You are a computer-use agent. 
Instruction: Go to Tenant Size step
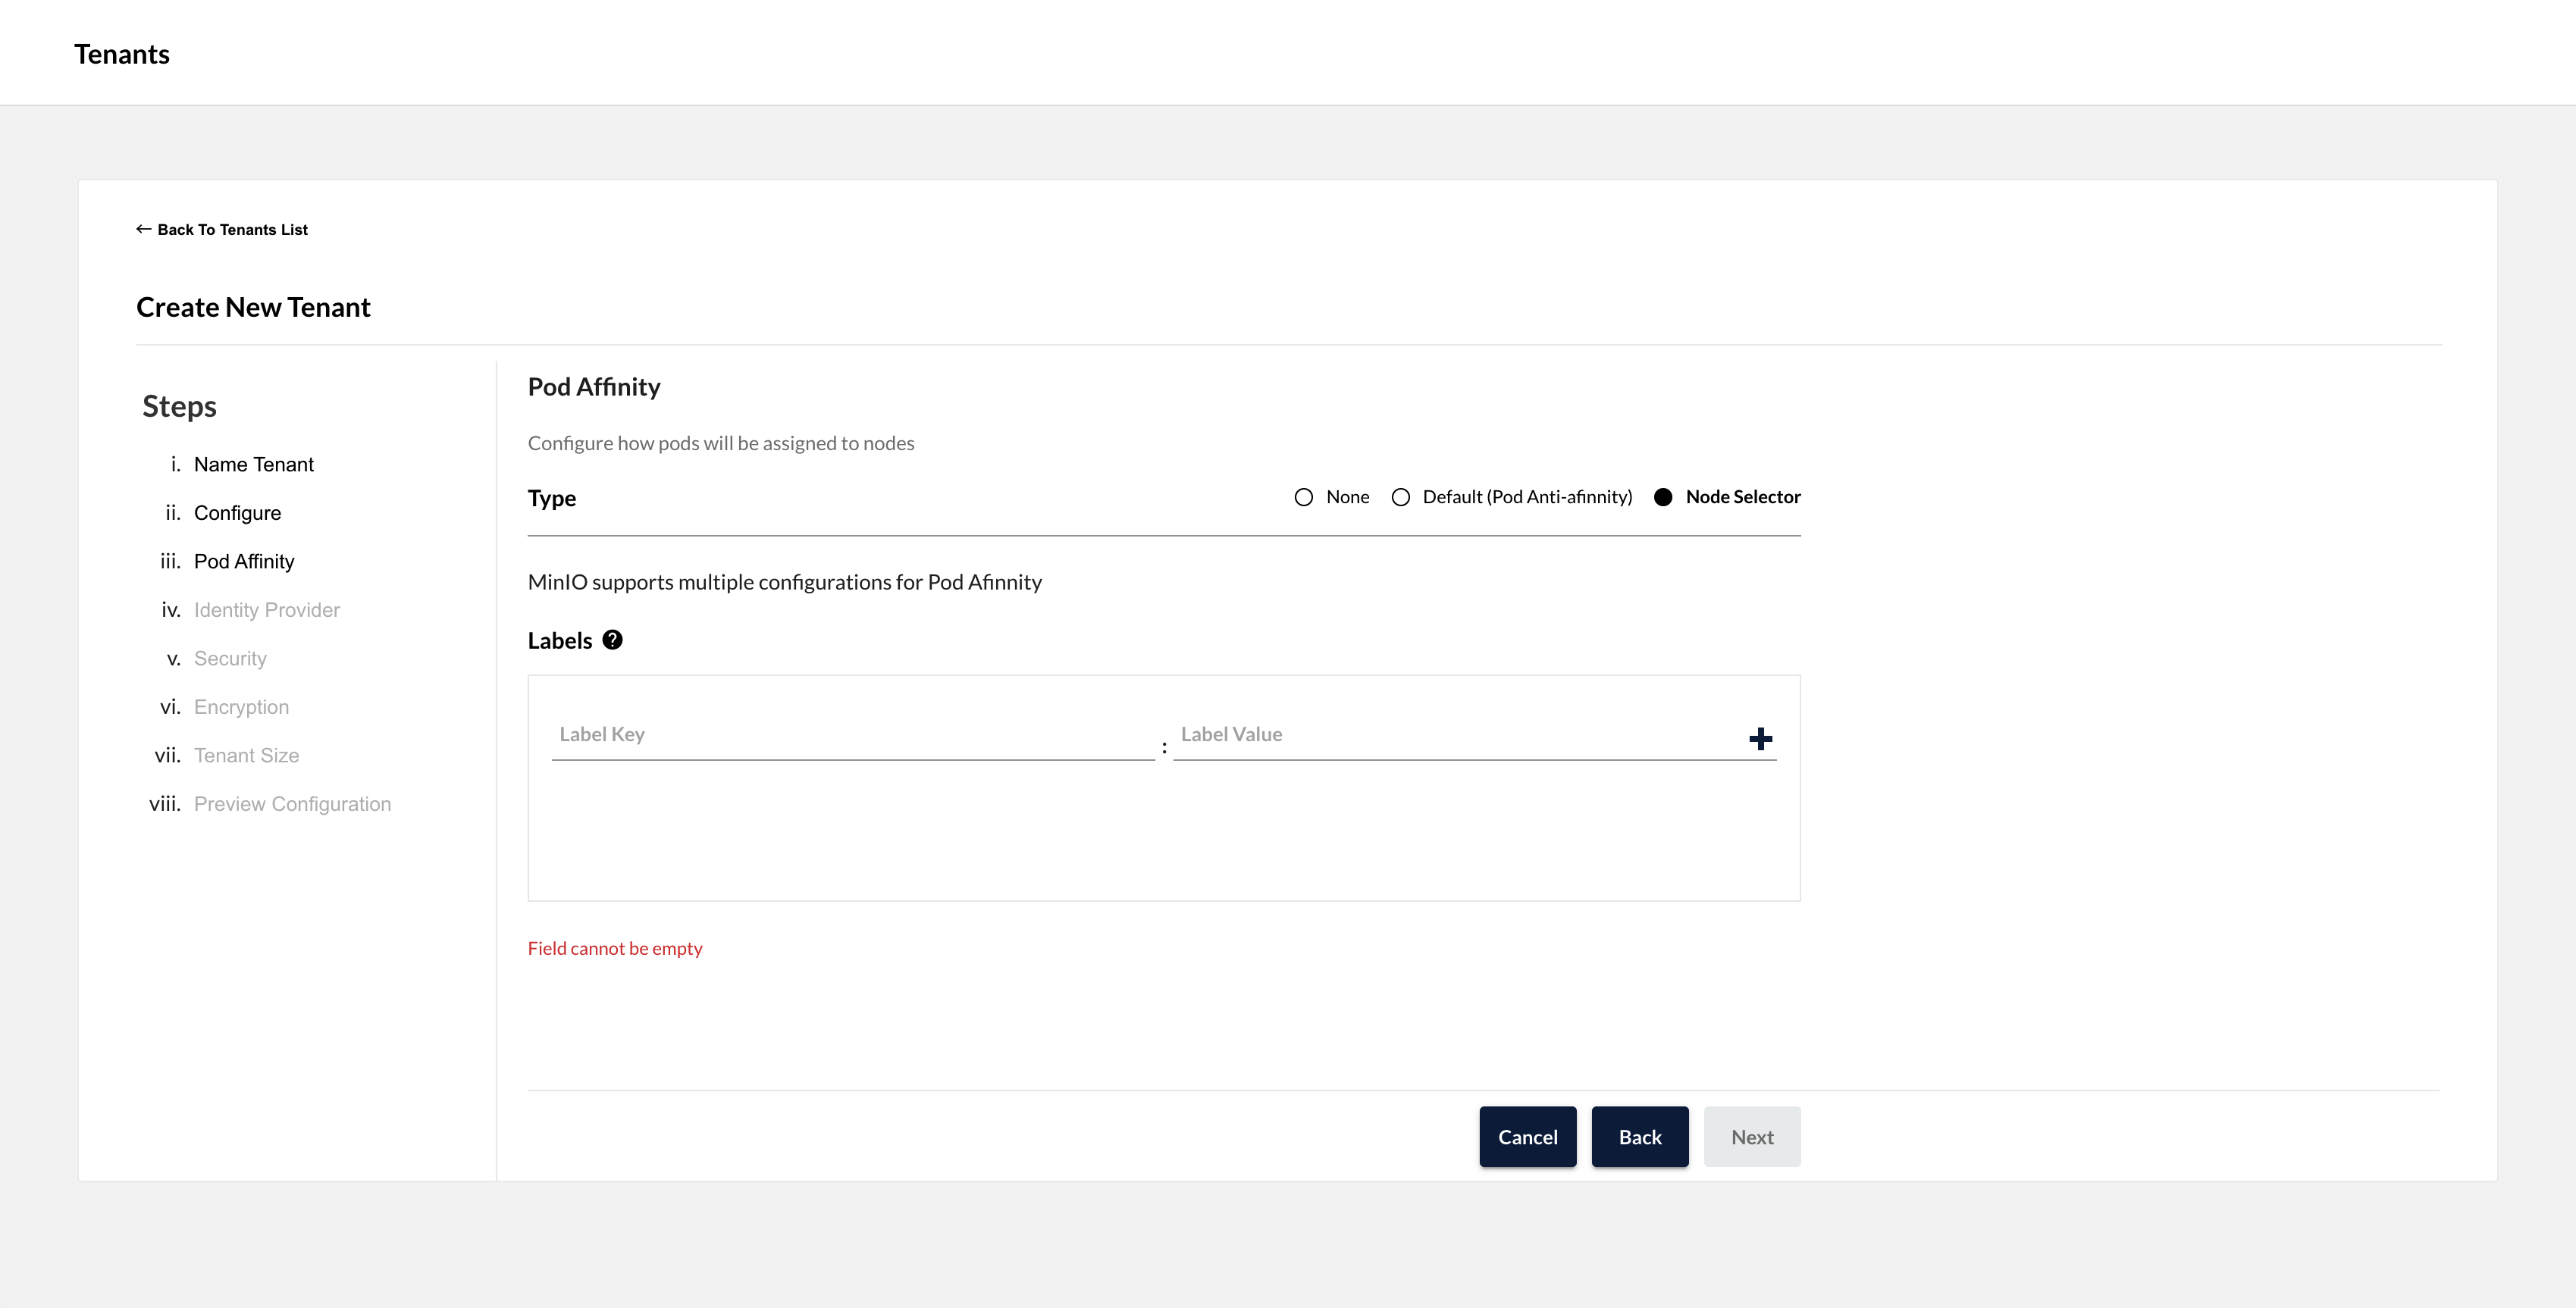point(246,755)
